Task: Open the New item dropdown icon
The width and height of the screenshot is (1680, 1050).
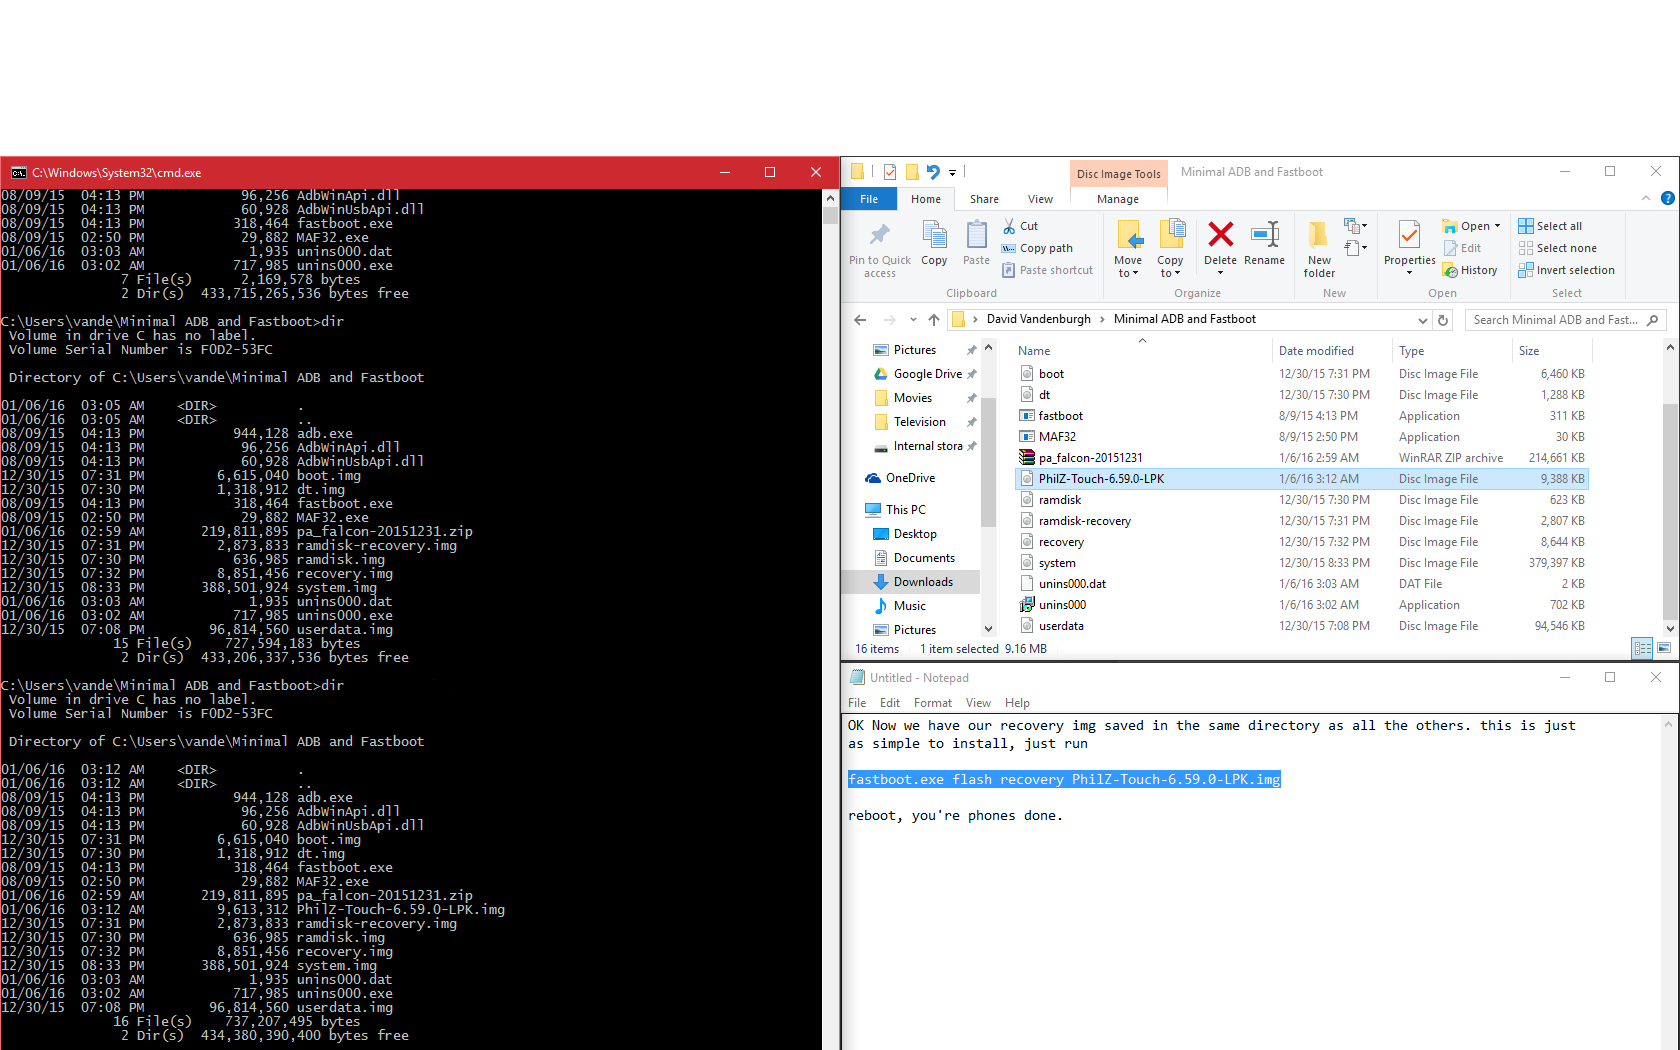Action: [x=1355, y=226]
